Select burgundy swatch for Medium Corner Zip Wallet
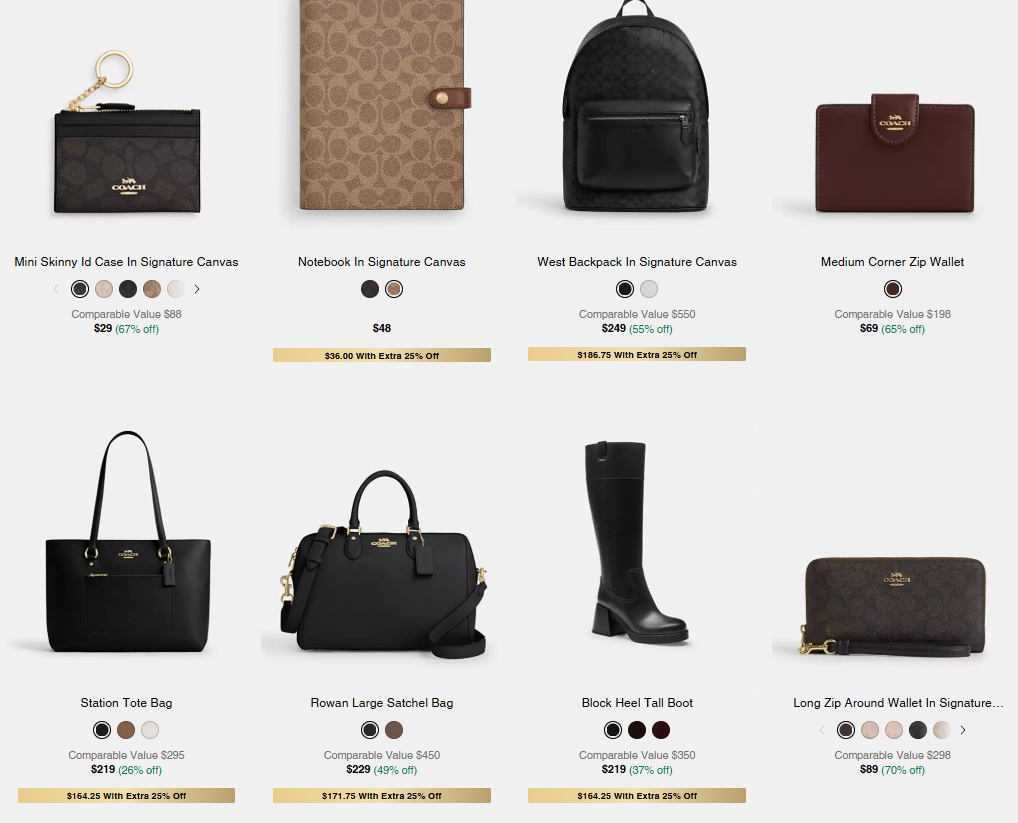The height and width of the screenshot is (823, 1018). [x=893, y=289]
